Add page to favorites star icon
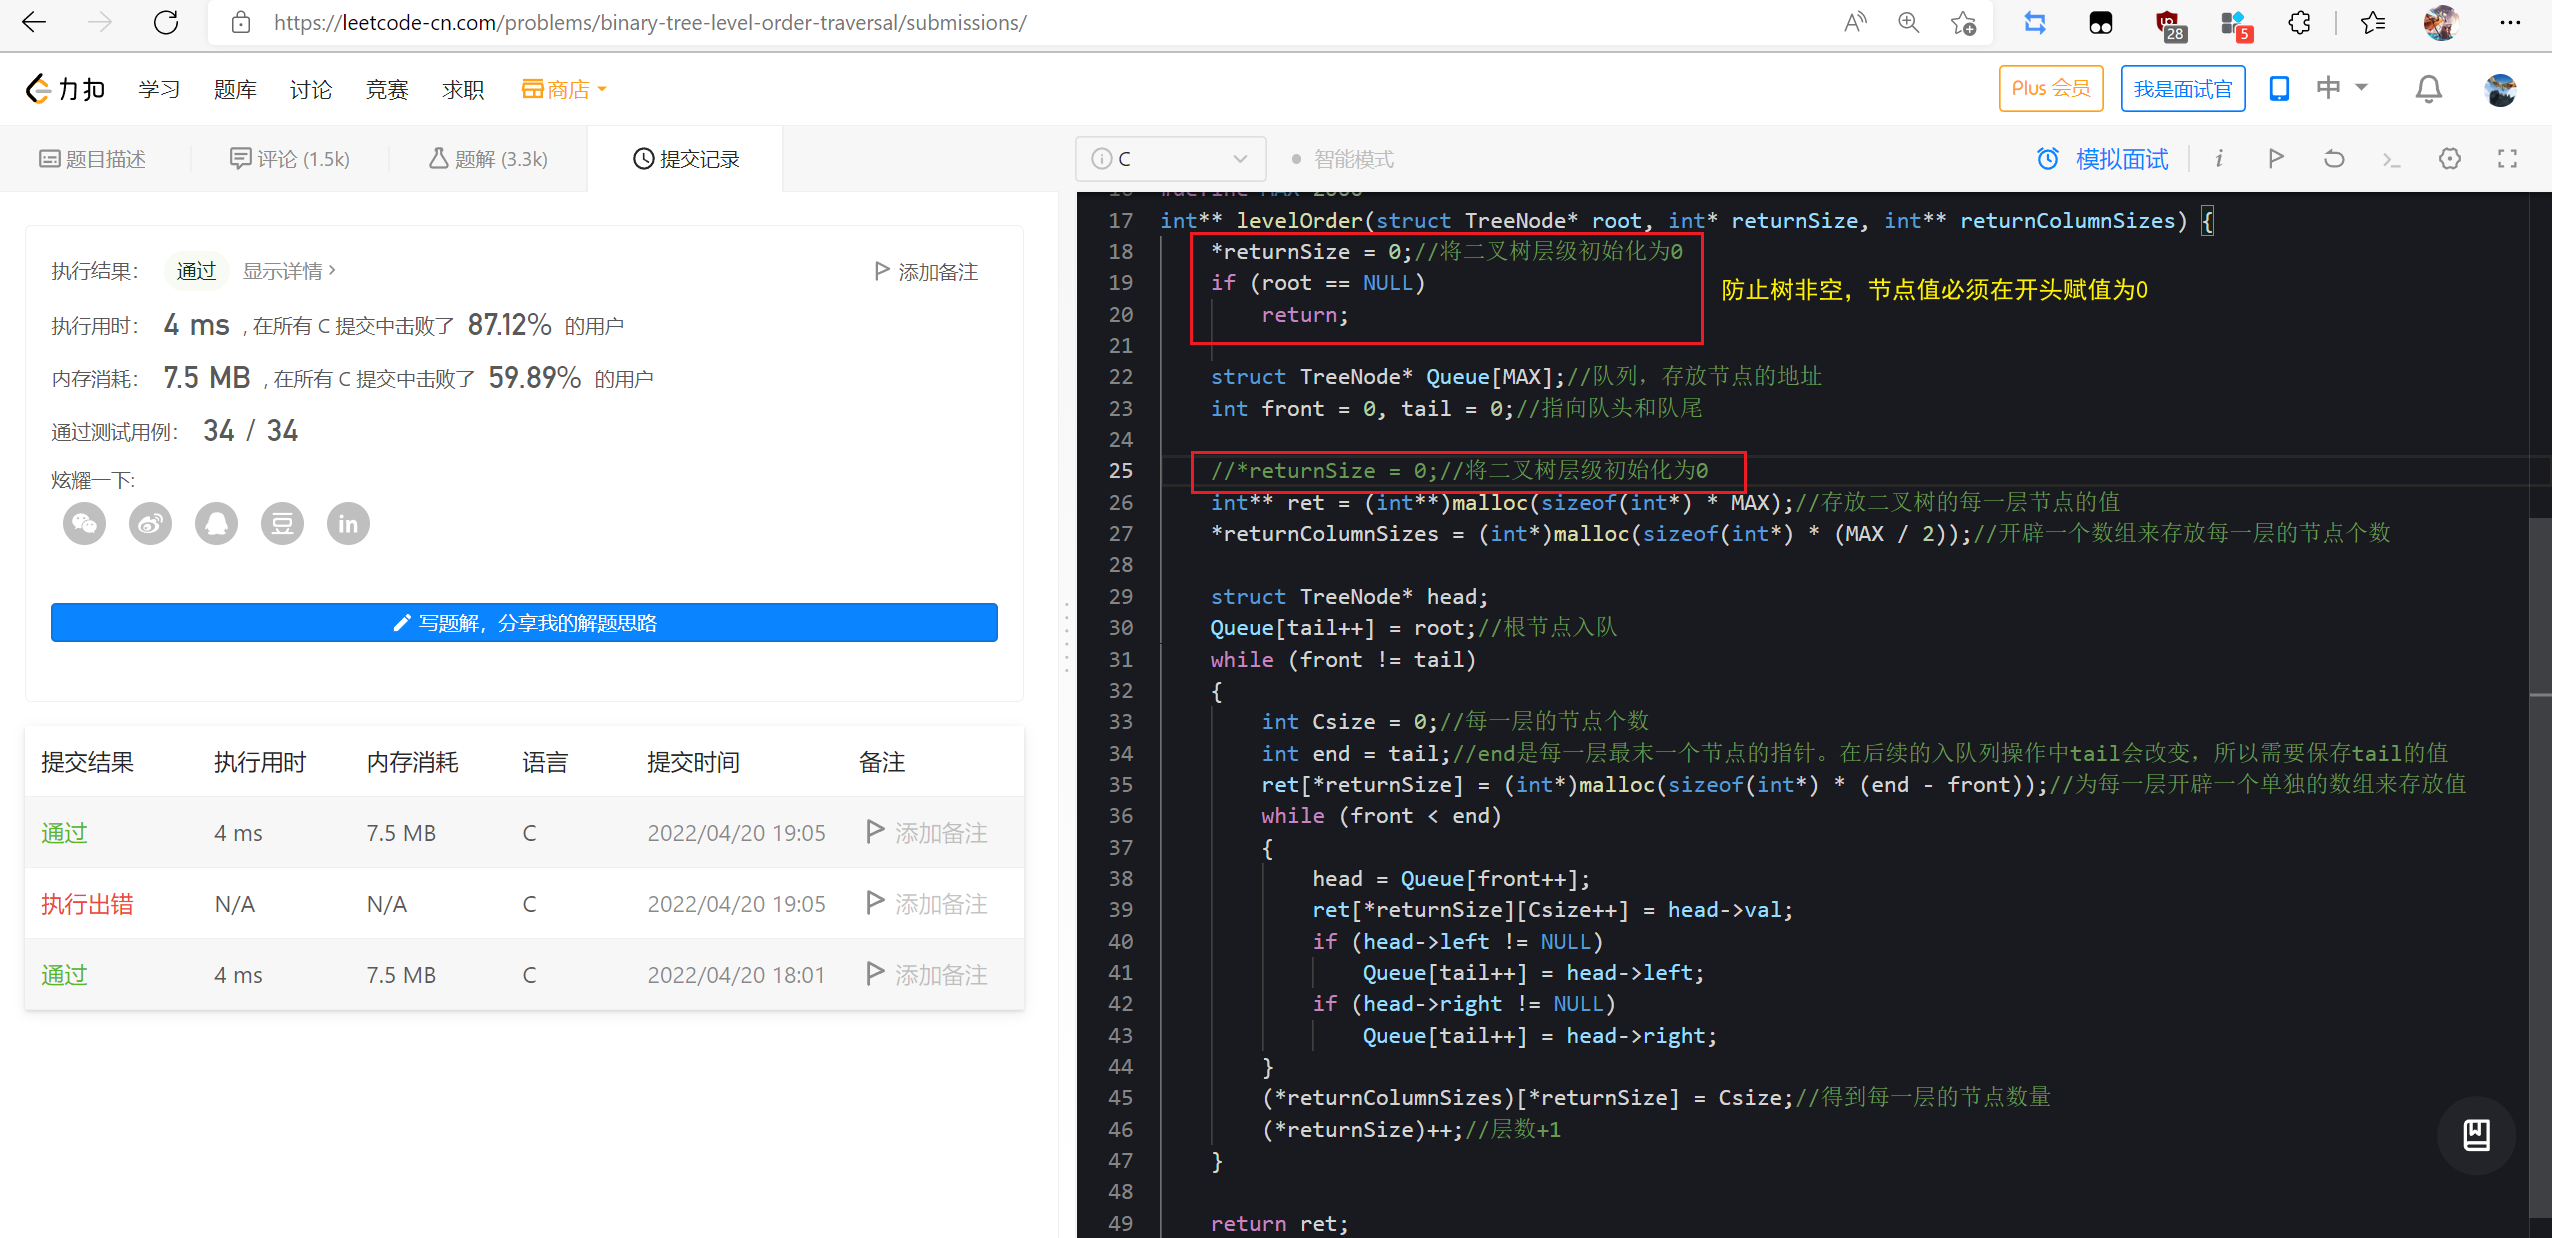This screenshot has width=2552, height=1238. click(x=1963, y=22)
